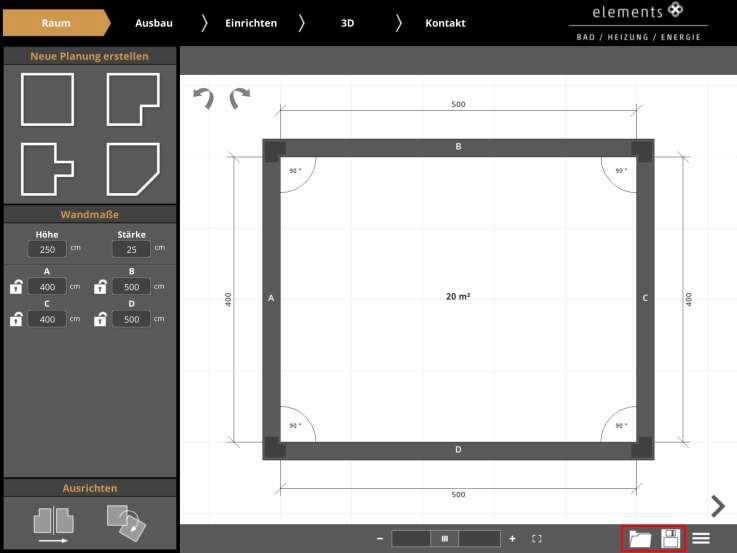Viewport: 737px width, 553px height.
Task: Click the rotate room align icon
Action: click(126, 523)
